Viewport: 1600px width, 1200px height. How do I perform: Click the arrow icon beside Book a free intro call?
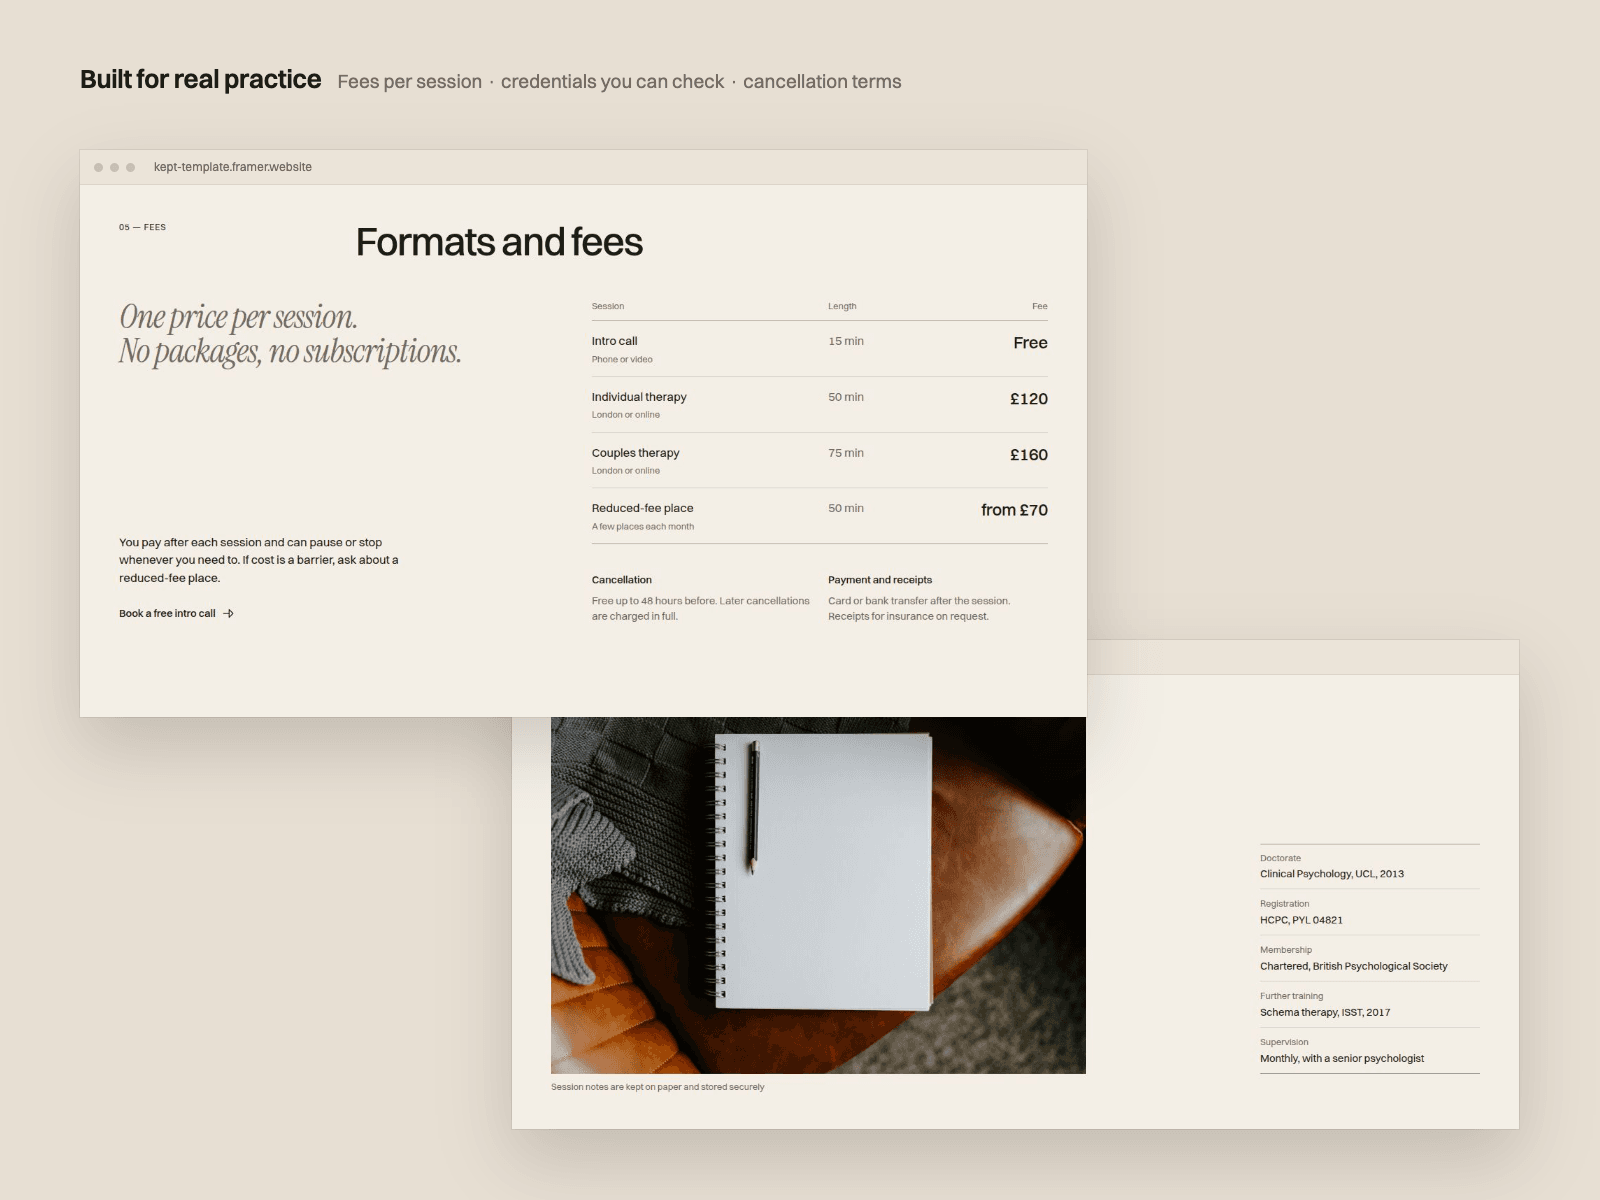click(228, 614)
